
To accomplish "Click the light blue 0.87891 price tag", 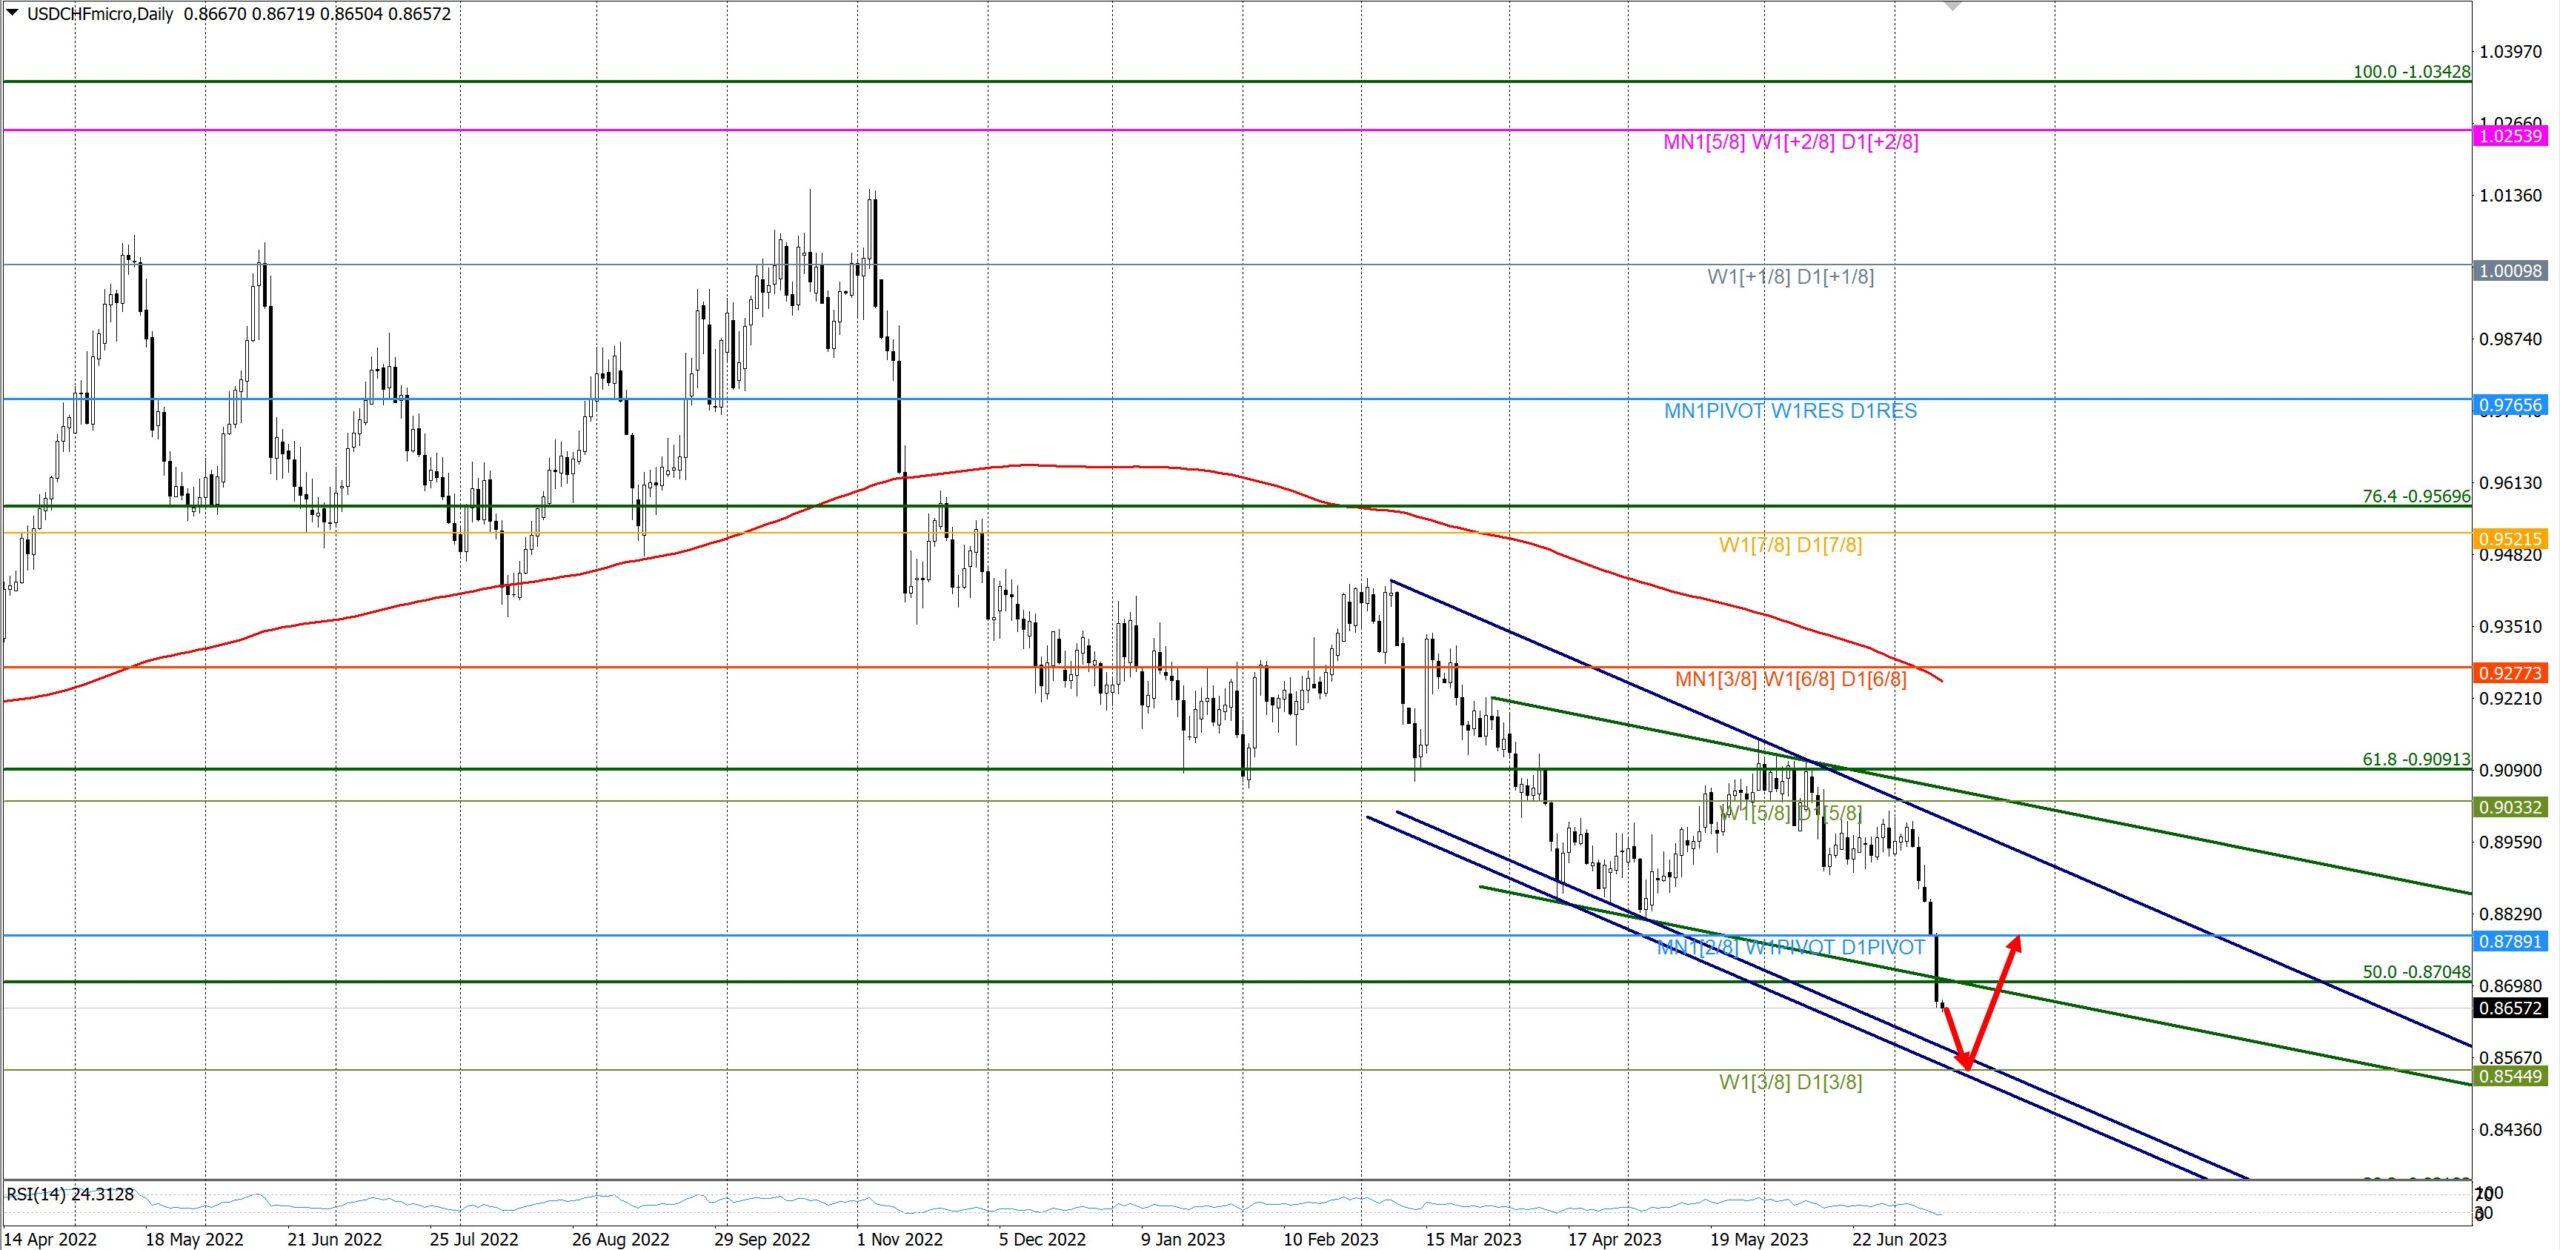I will click(2510, 941).
